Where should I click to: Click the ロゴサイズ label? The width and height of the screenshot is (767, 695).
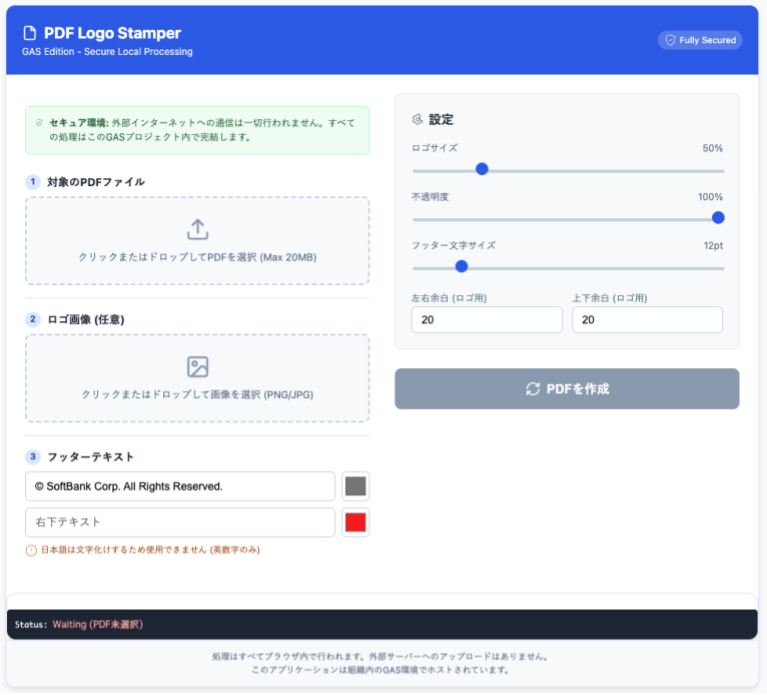coord(434,148)
